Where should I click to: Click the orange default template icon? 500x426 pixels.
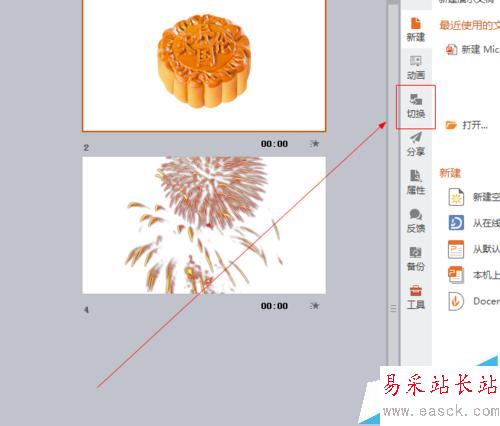pyautogui.click(x=456, y=249)
